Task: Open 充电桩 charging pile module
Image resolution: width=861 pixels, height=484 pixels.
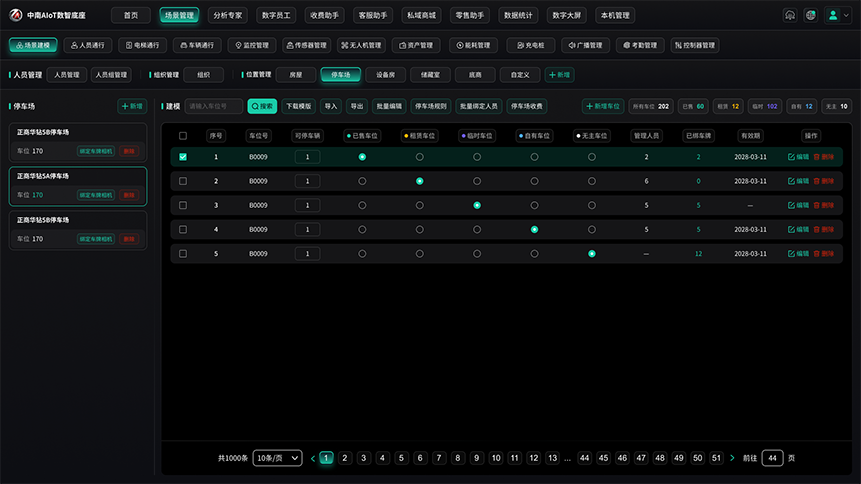Action: [x=531, y=45]
